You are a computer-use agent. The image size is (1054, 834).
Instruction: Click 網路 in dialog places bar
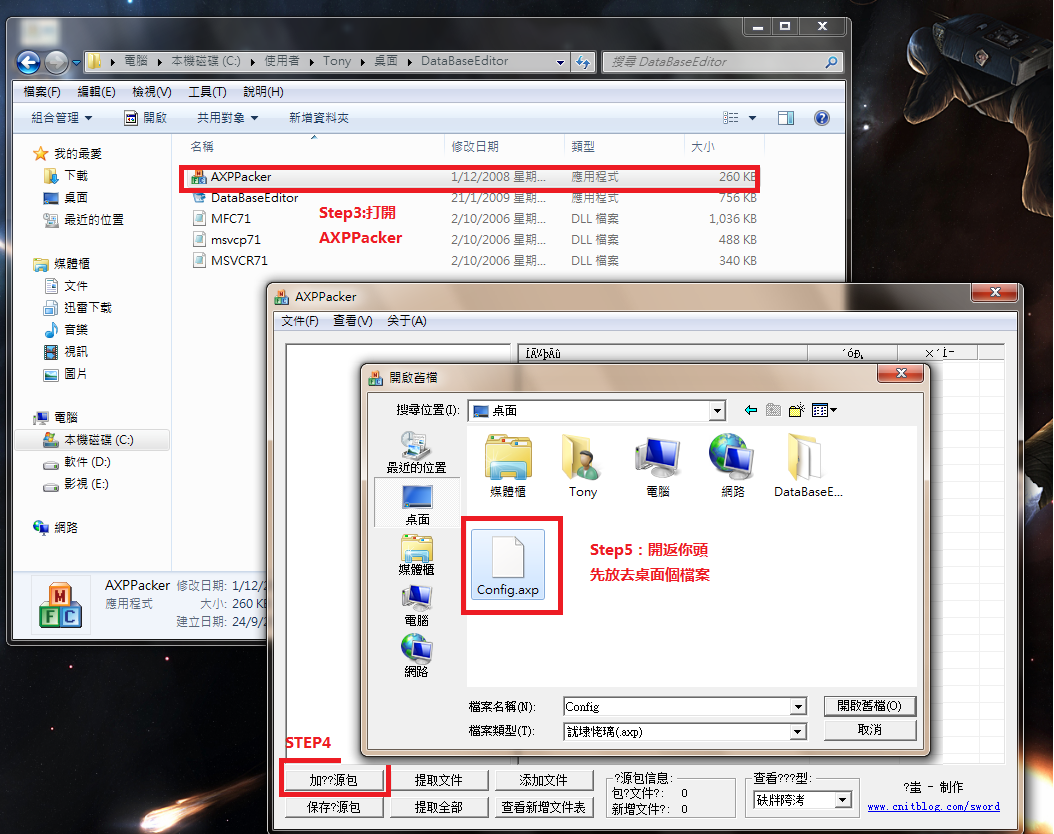pos(417,657)
